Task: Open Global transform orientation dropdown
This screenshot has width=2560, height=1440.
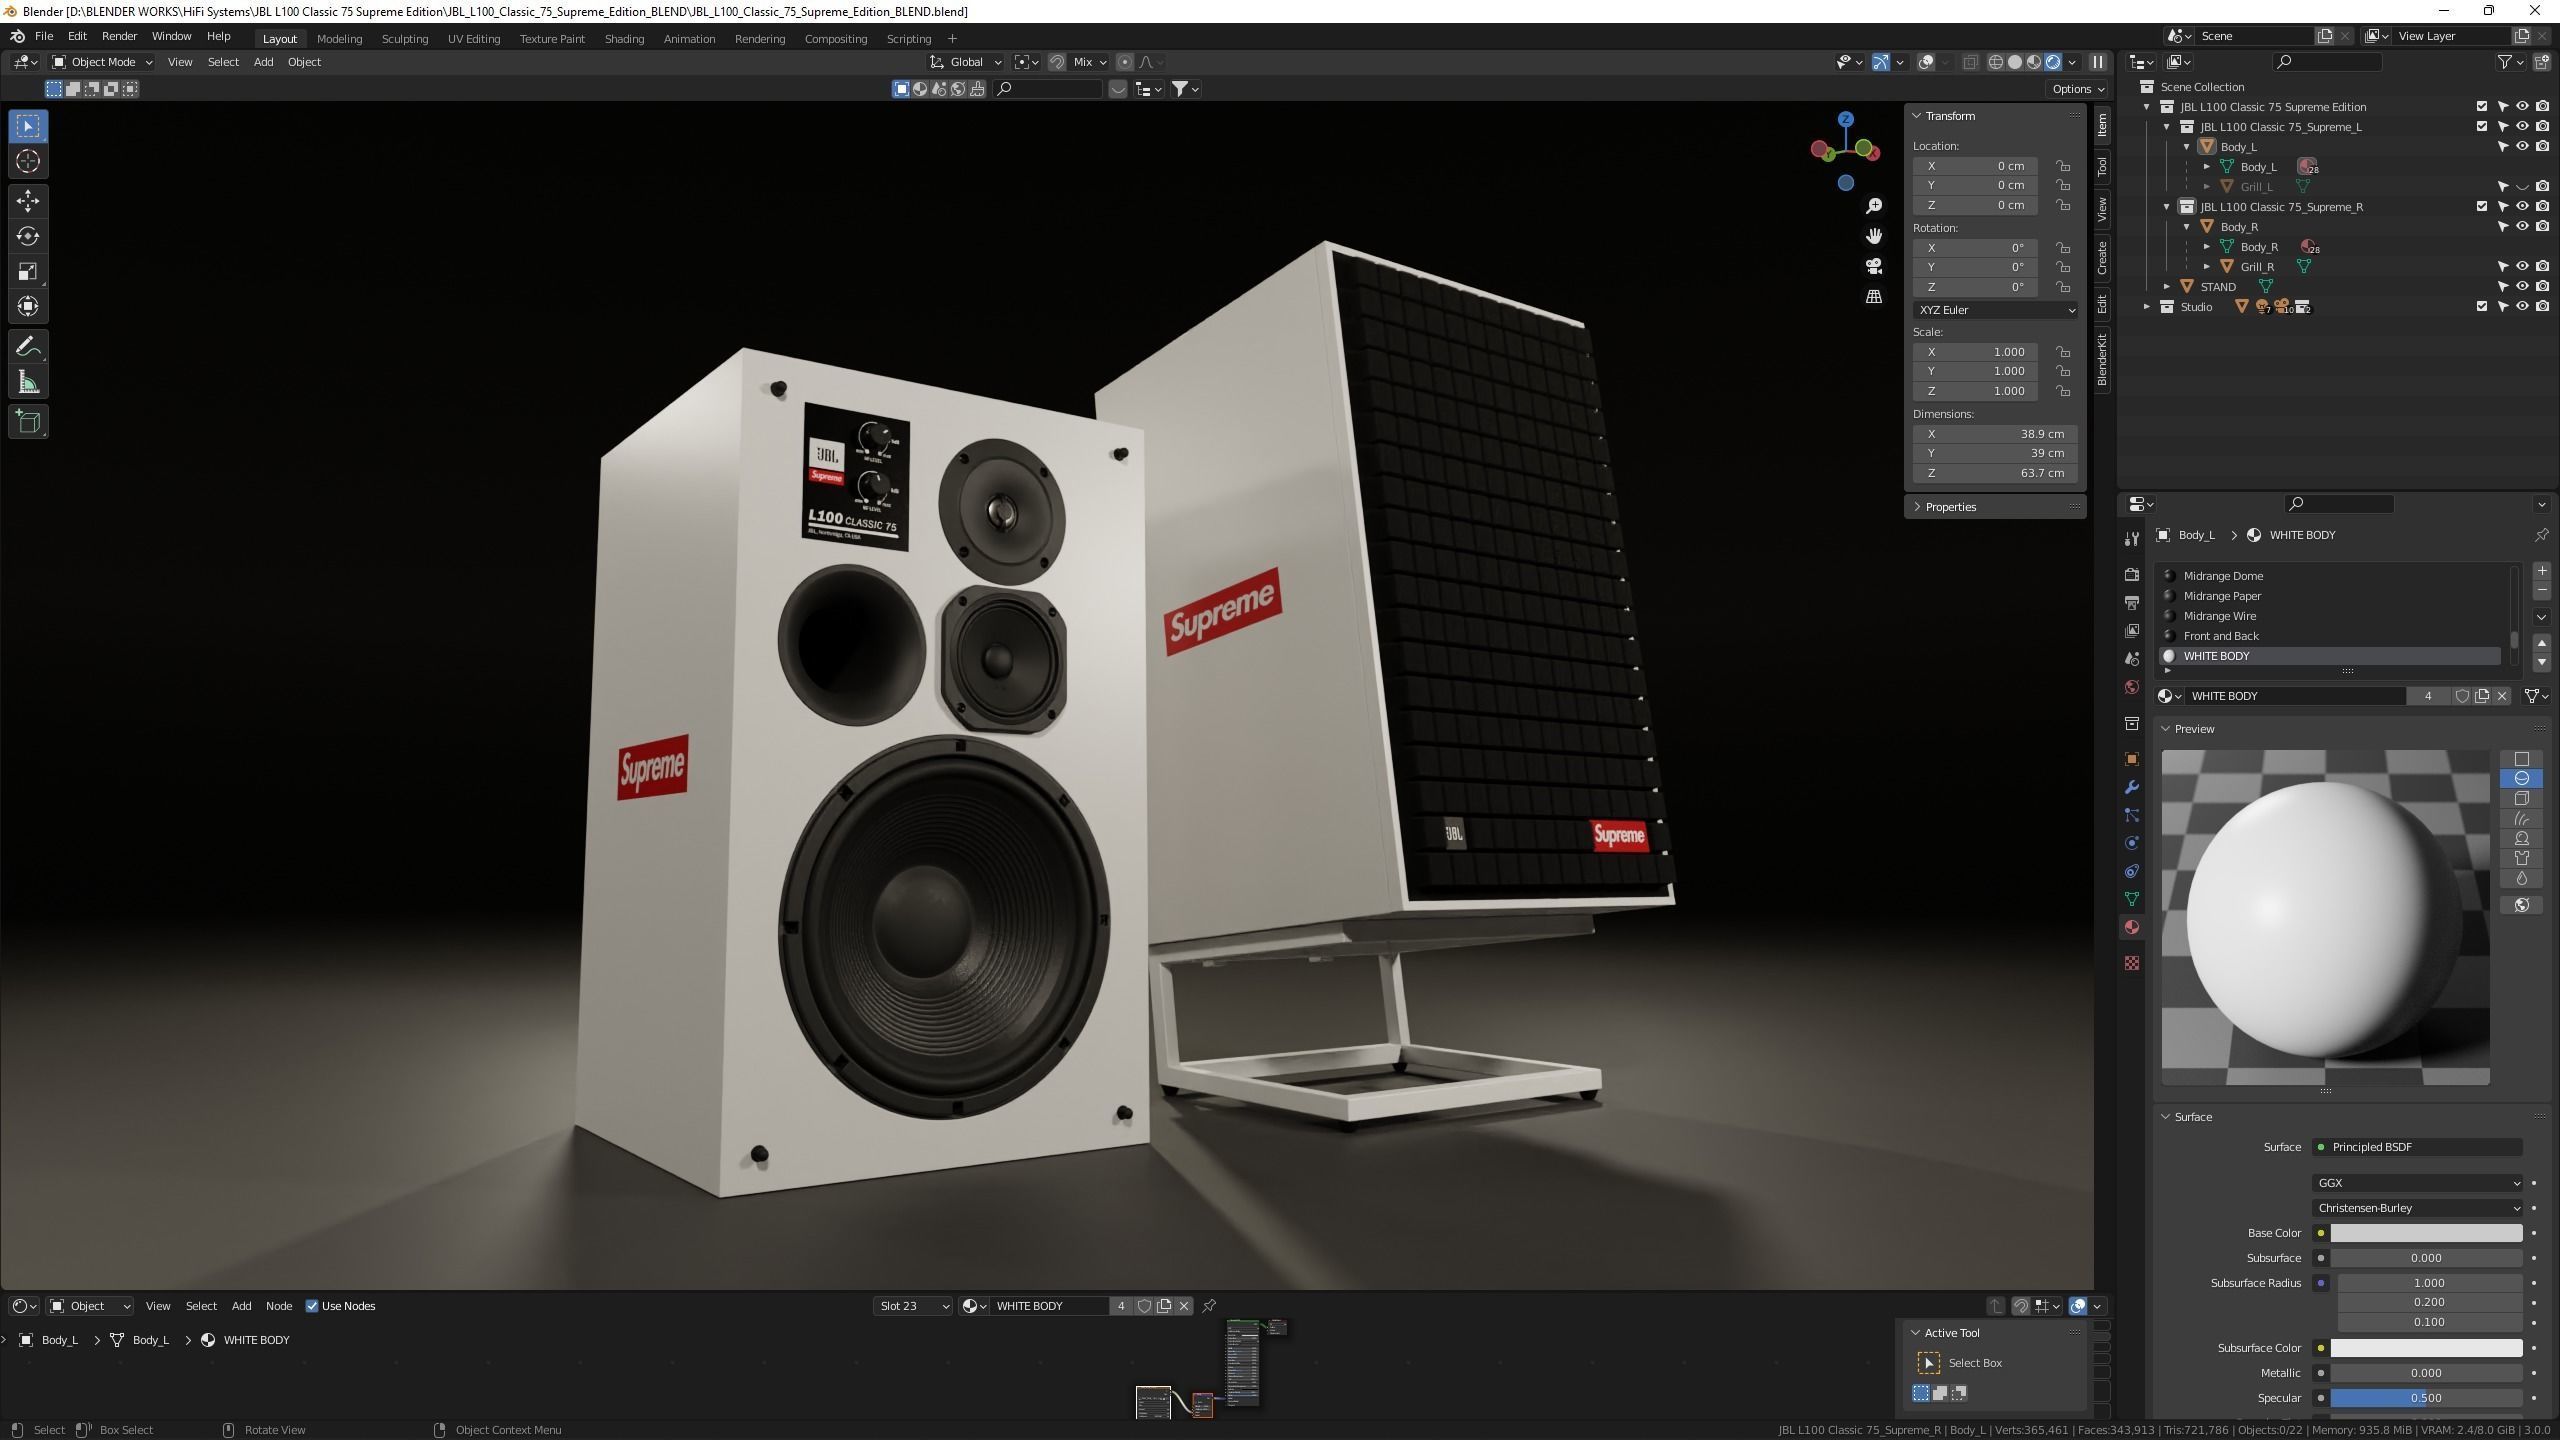Action: click(x=965, y=62)
